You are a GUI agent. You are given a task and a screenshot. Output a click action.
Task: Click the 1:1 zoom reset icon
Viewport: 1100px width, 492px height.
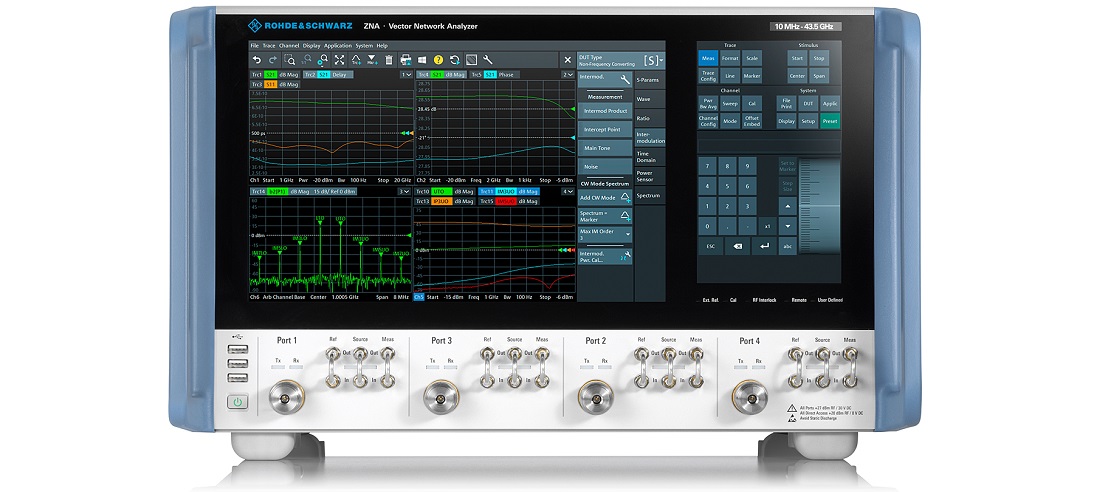pos(307,60)
